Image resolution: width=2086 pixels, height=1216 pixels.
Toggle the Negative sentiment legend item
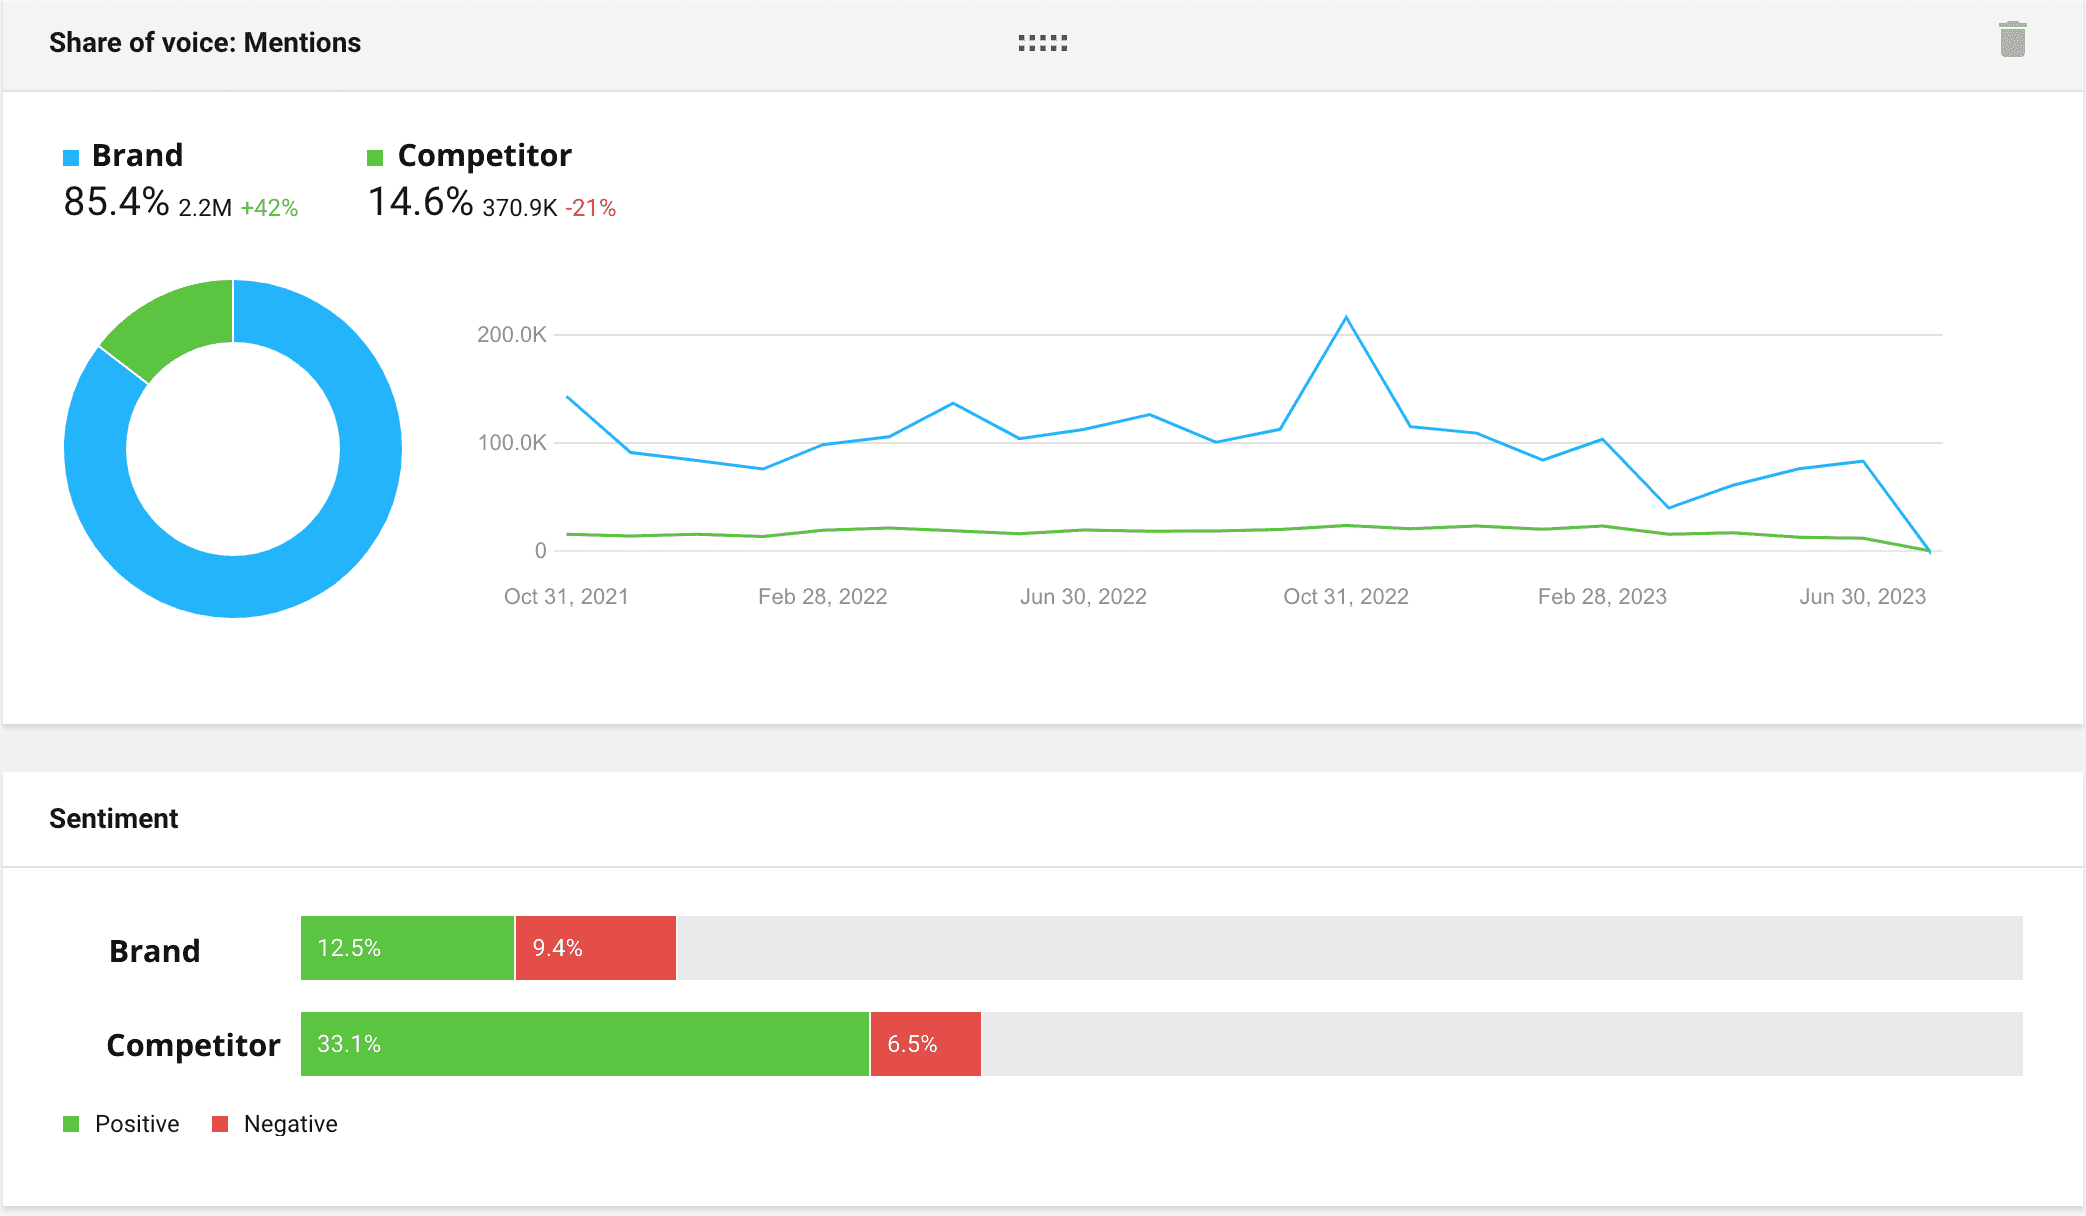pyautogui.click(x=275, y=1124)
